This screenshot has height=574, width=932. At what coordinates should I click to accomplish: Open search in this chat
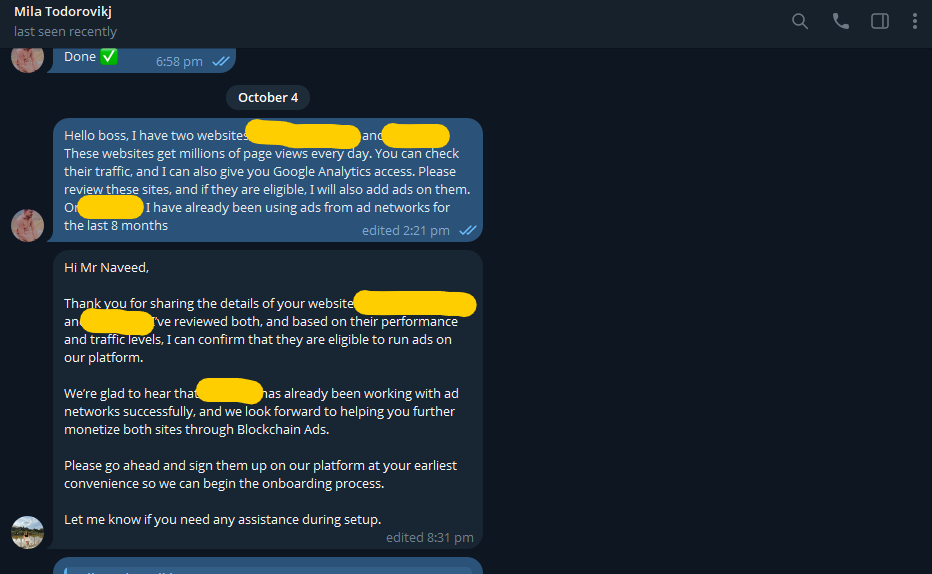[800, 21]
